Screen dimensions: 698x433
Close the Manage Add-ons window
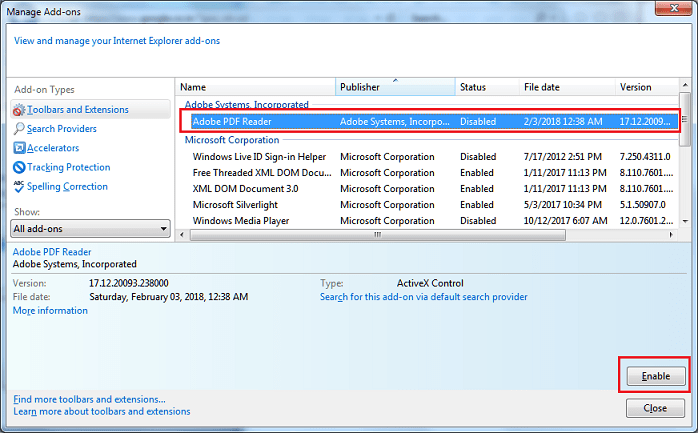click(x=674, y=8)
